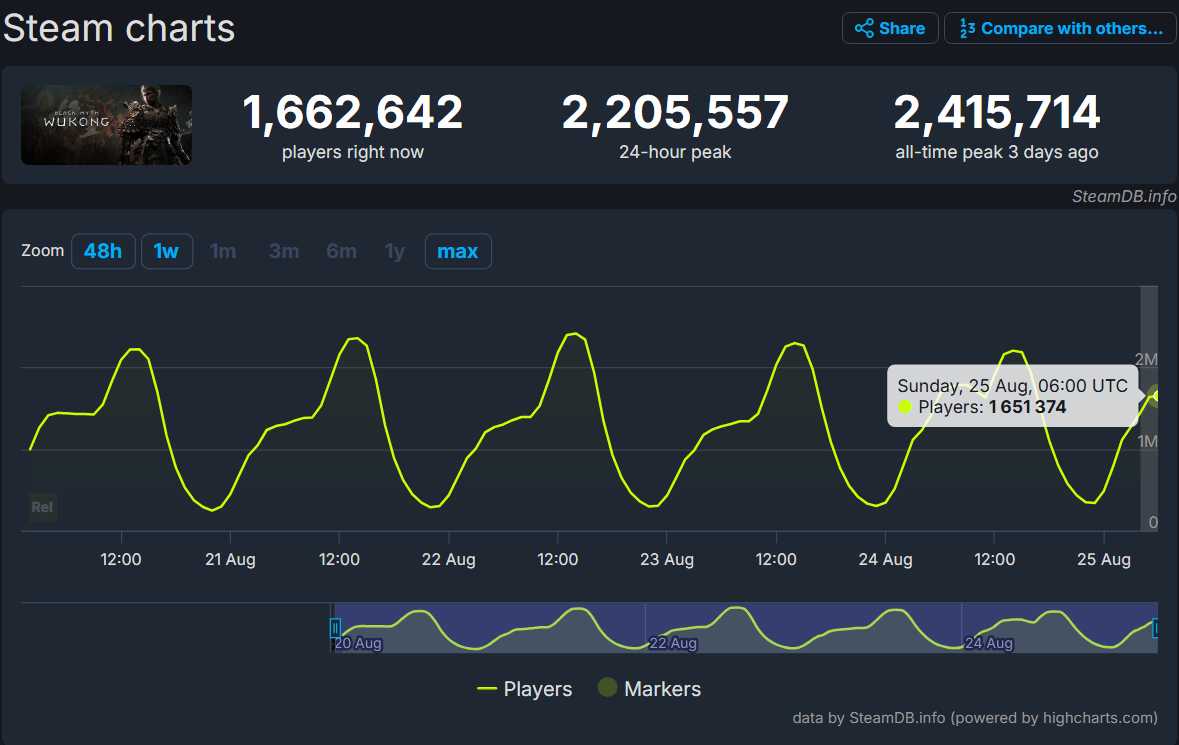Toggle the Players series in legend

(x=525, y=689)
